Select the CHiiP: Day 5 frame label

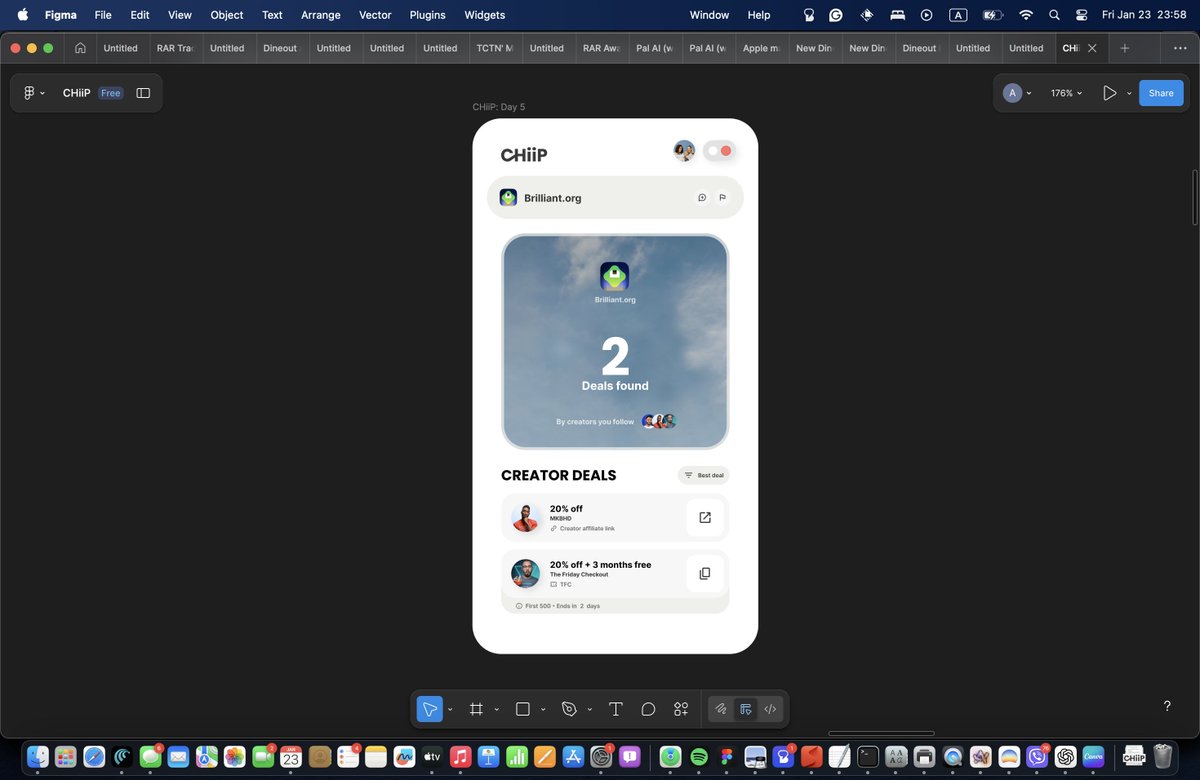[x=499, y=107]
